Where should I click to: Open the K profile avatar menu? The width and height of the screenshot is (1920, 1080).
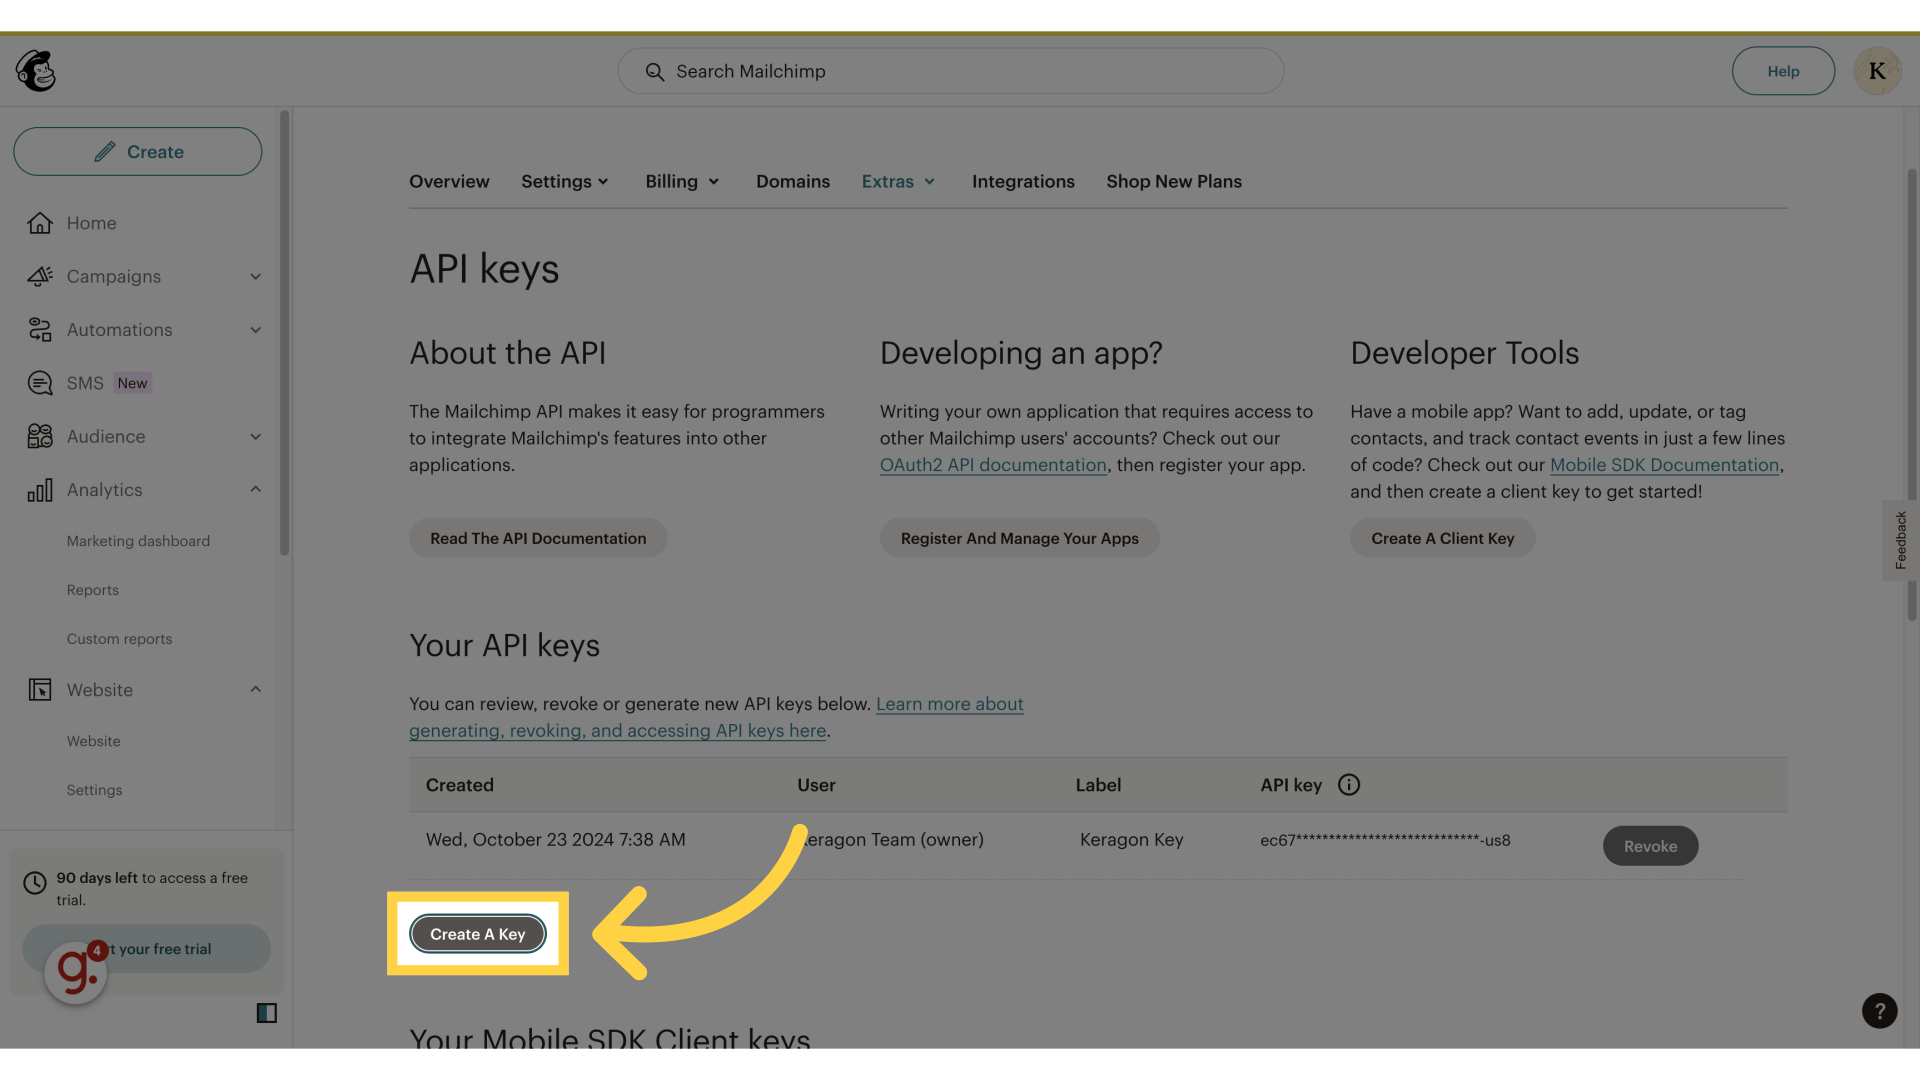click(x=1877, y=71)
